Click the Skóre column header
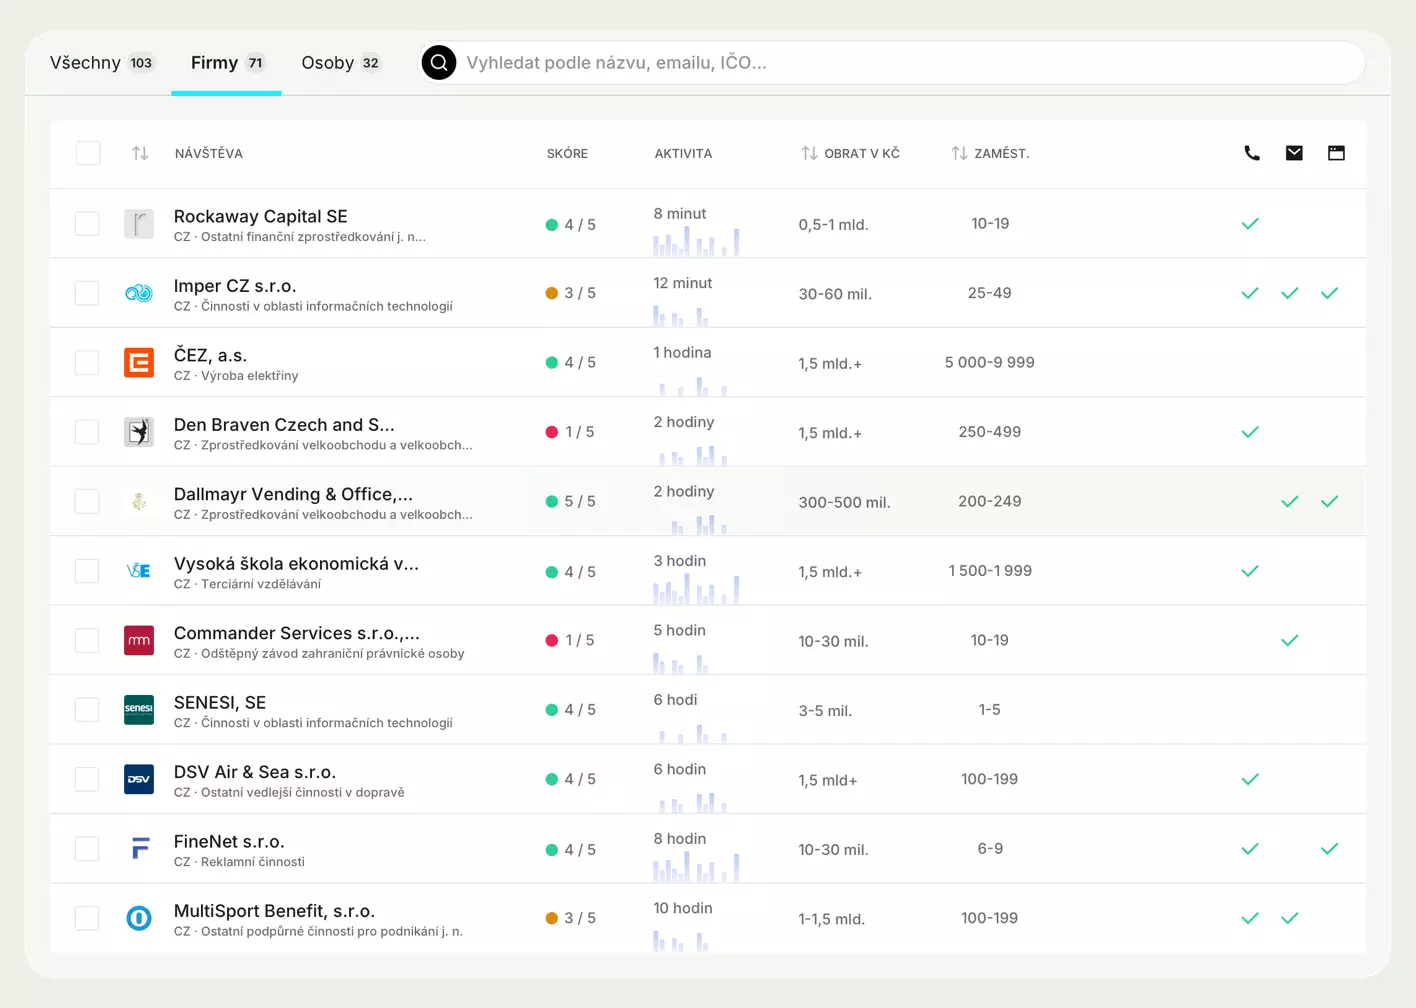The width and height of the screenshot is (1416, 1008). (567, 153)
